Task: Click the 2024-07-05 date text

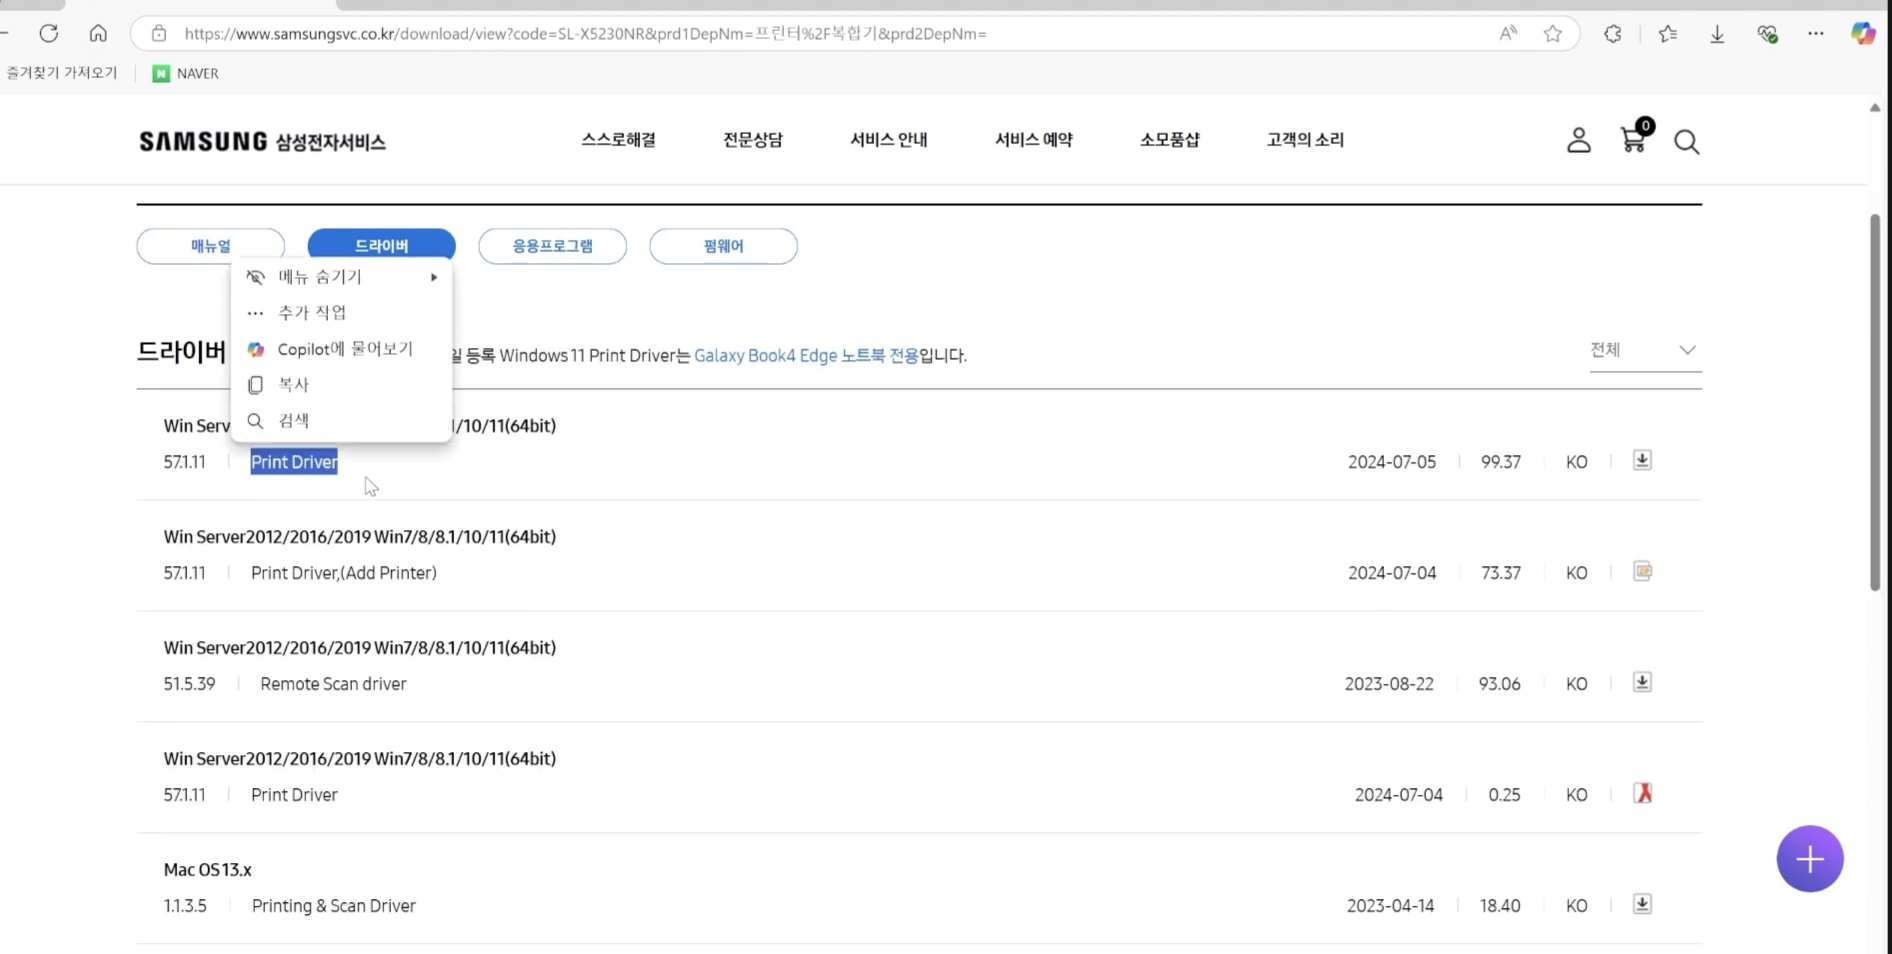Action: pos(1392,462)
